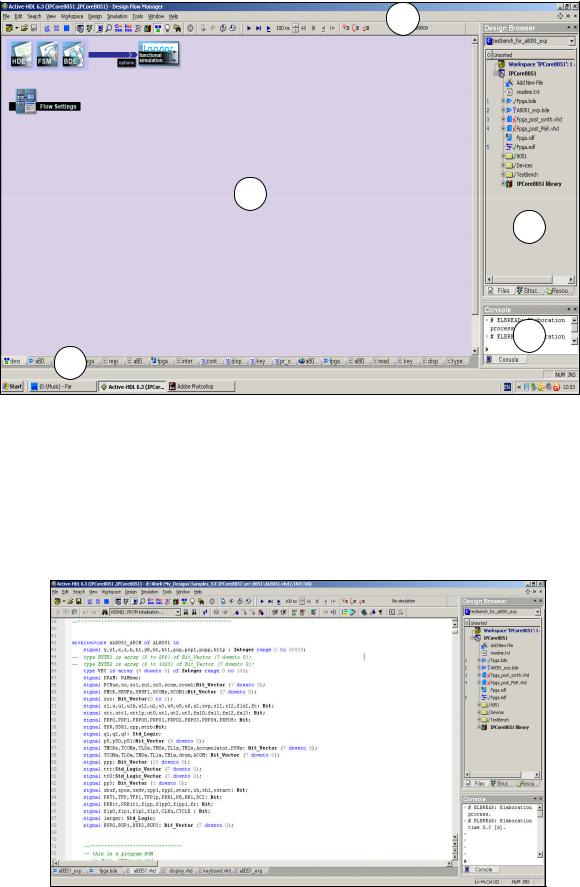Select readme.txt in the top Design Browser
Screen dimensions: 580x887
tap(527, 92)
